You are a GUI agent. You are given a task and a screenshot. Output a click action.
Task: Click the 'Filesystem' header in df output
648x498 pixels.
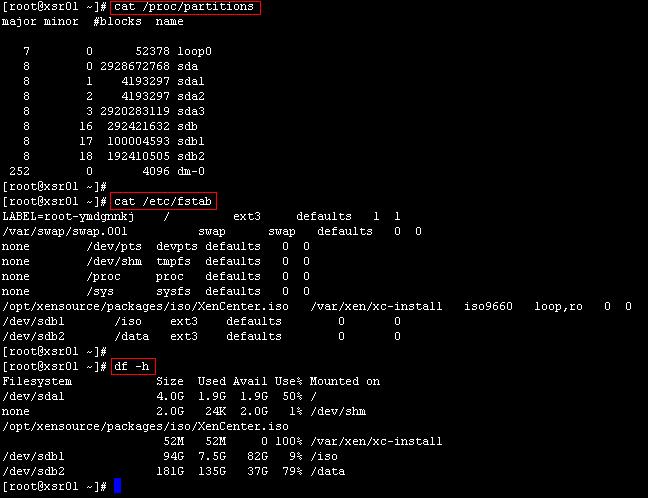(x=37, y=381)
